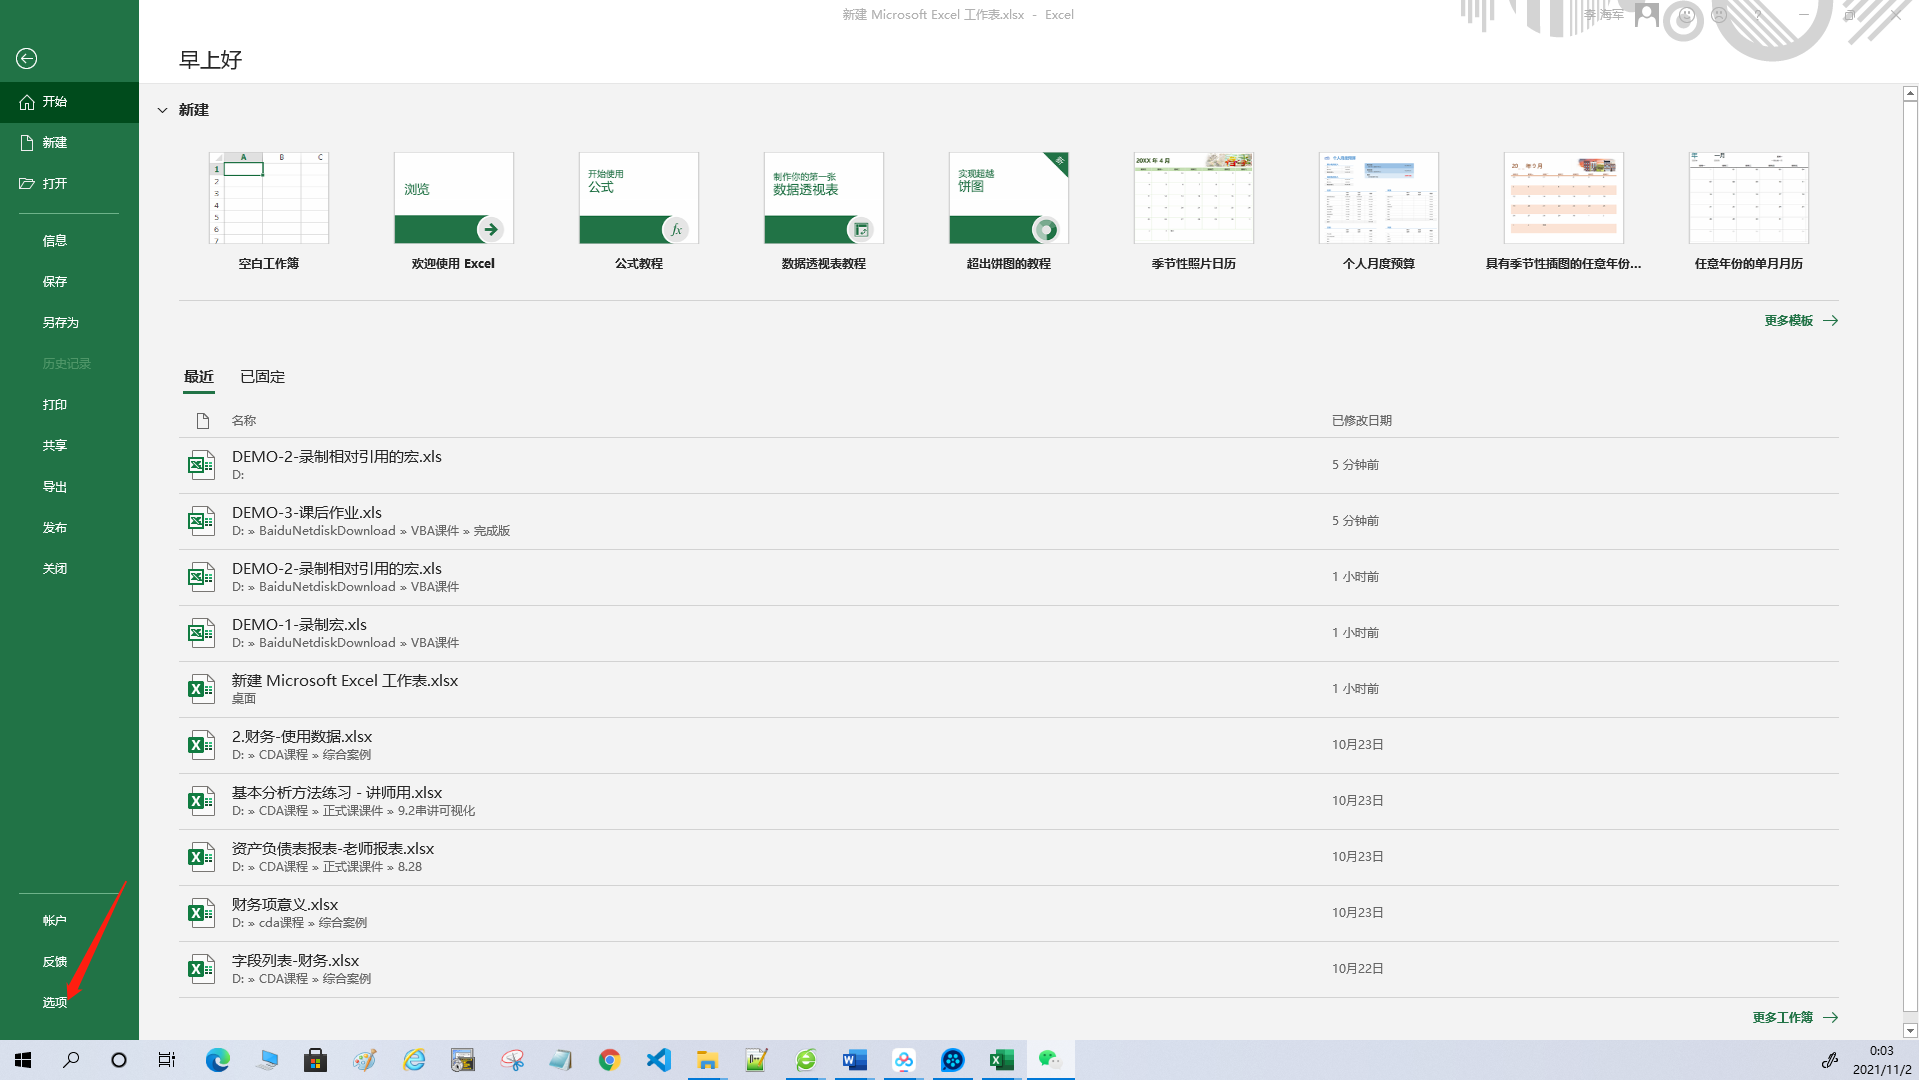This screenshot has width=1919, height=1080.
Task: Switch to Word on the taskbar
Action: tap(854, 1060)
